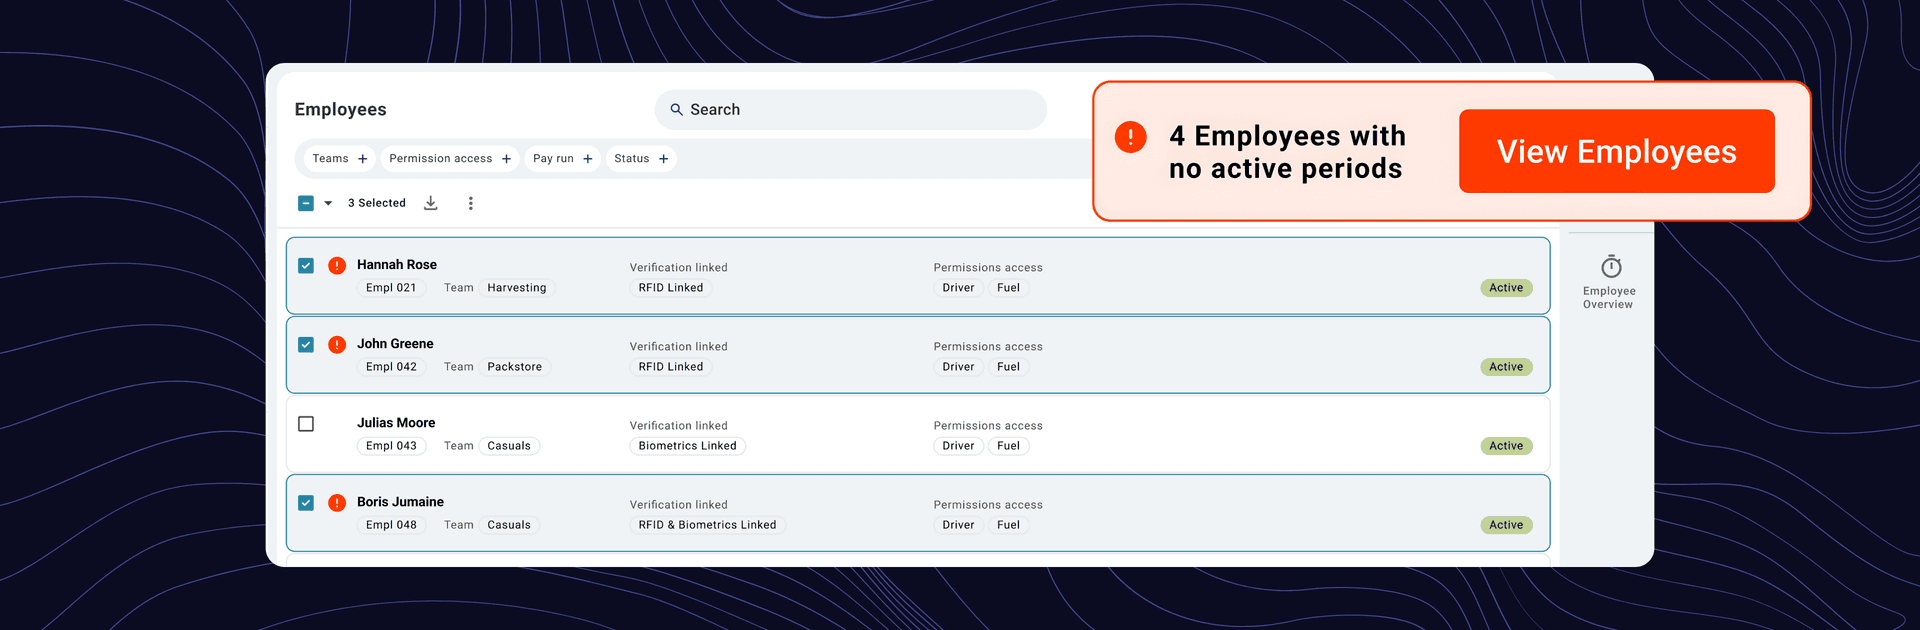The height and width of the screenshot is (630, 1920).
Task: Open the three-dot more options menu
Action: [471, 203]
